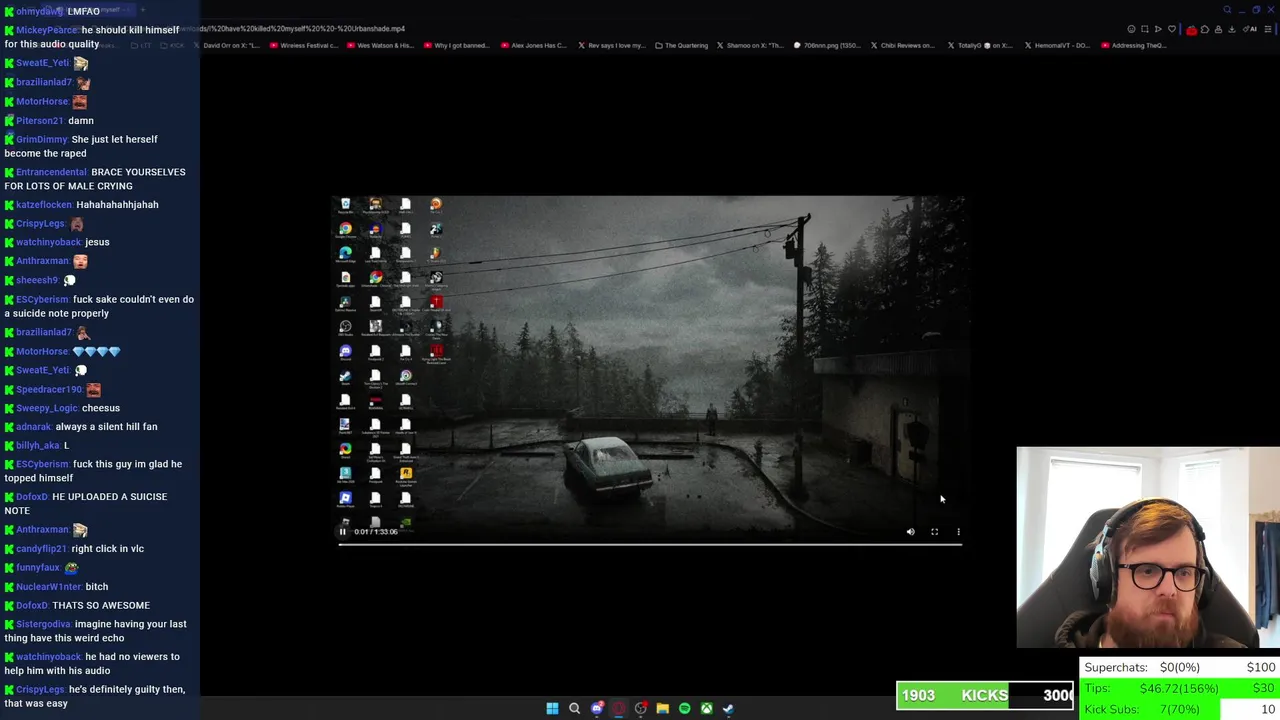The height and width of the screenshot is (720, 1280).
Task: Click chat username Sweepy_Logic
Action: pyautogui.click(x=46, y=408)
